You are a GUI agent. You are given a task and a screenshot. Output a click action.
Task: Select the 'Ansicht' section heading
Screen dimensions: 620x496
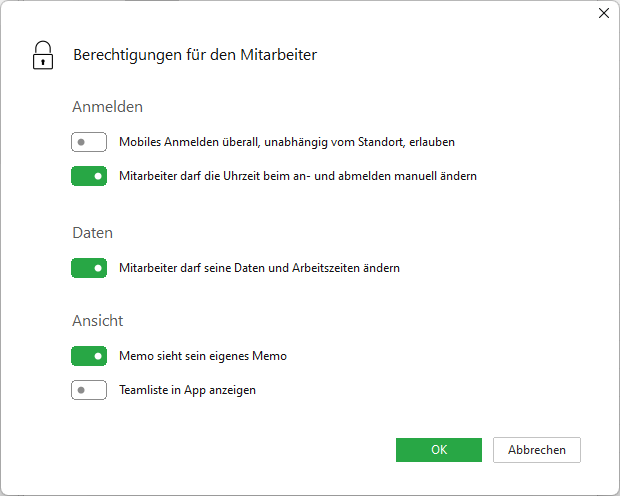click(x=98, y=321)
